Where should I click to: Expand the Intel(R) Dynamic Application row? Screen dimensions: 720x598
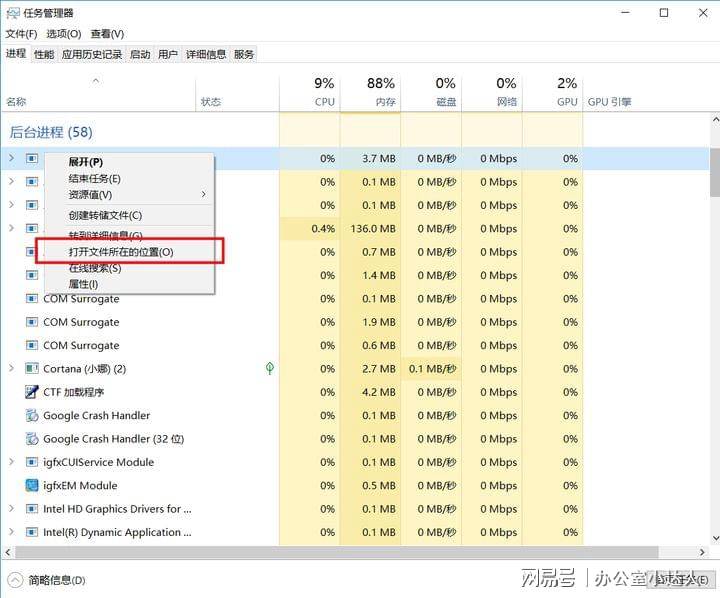tap(11, 531)
